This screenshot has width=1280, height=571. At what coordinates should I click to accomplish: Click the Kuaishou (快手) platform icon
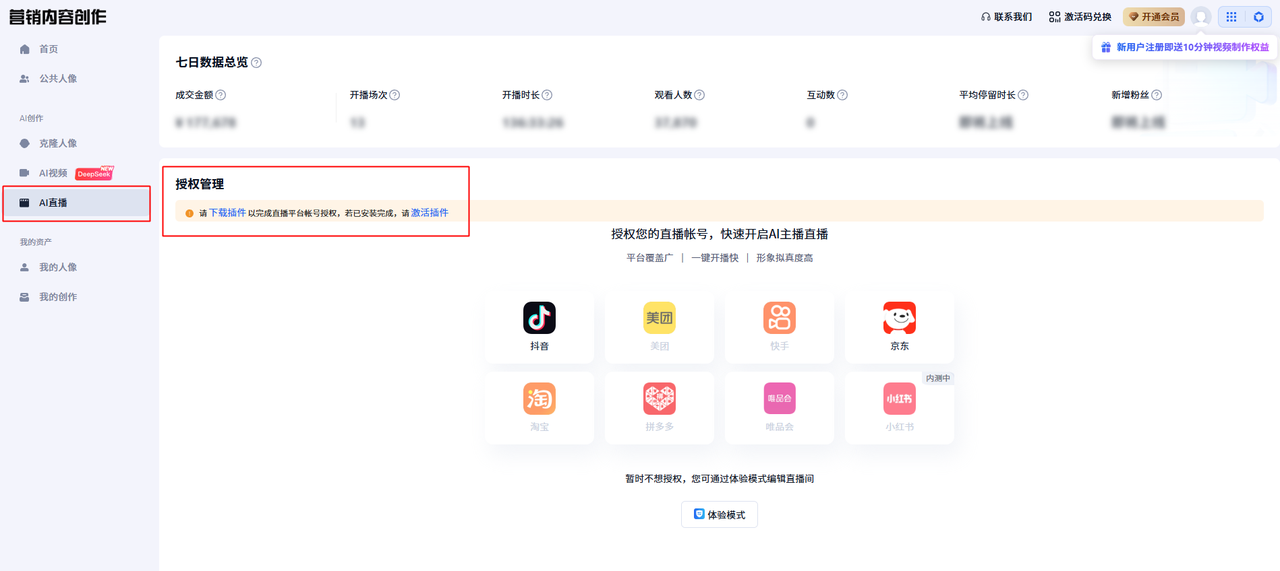click(x=779, y=319)
